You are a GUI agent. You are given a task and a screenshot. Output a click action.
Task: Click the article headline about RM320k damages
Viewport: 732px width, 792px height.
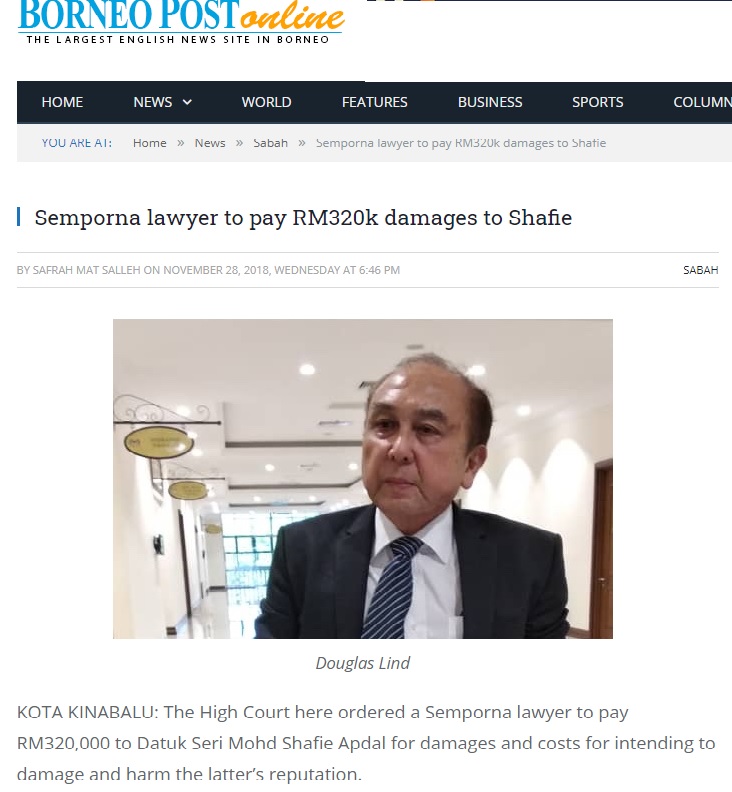(303, 218)
